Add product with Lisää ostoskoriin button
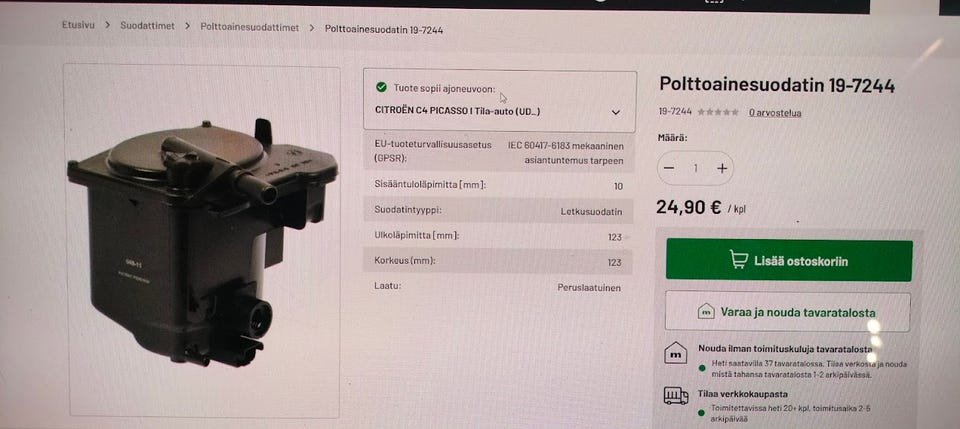This screenshot has height=429, width=960. point(789,261)
